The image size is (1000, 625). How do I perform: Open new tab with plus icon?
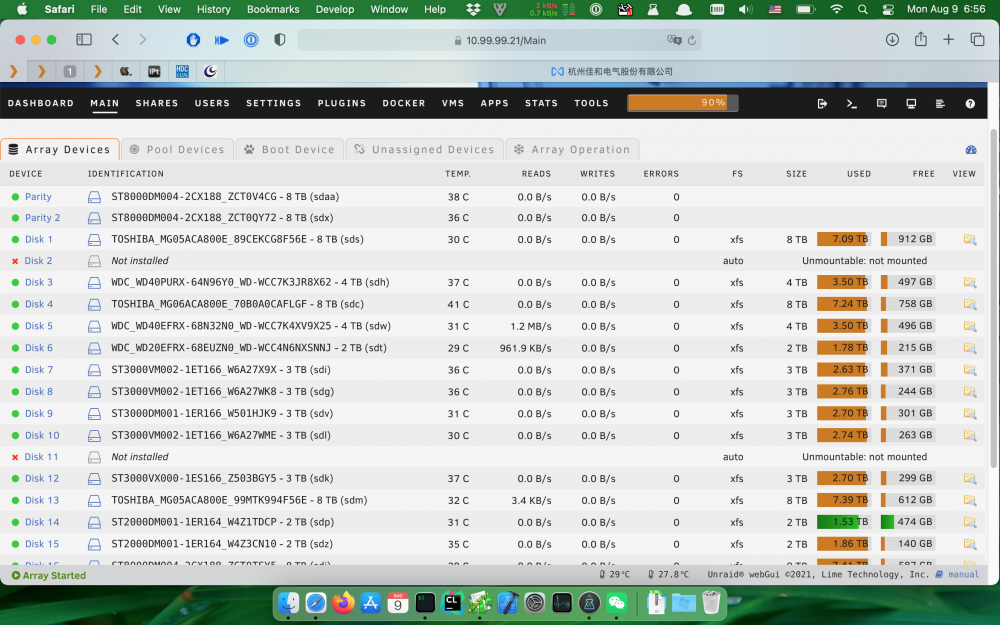[948, 40]
